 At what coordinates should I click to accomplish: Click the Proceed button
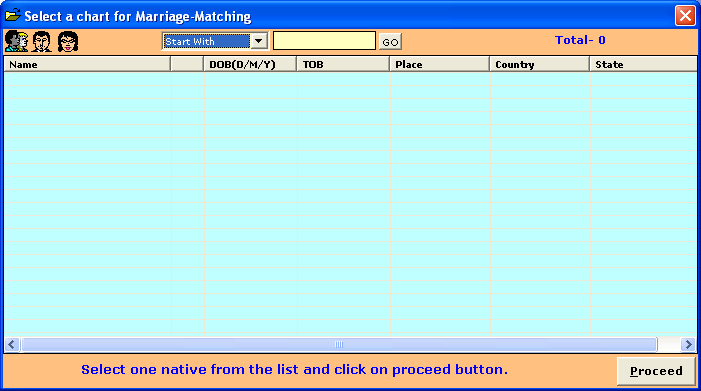[656, 371]
